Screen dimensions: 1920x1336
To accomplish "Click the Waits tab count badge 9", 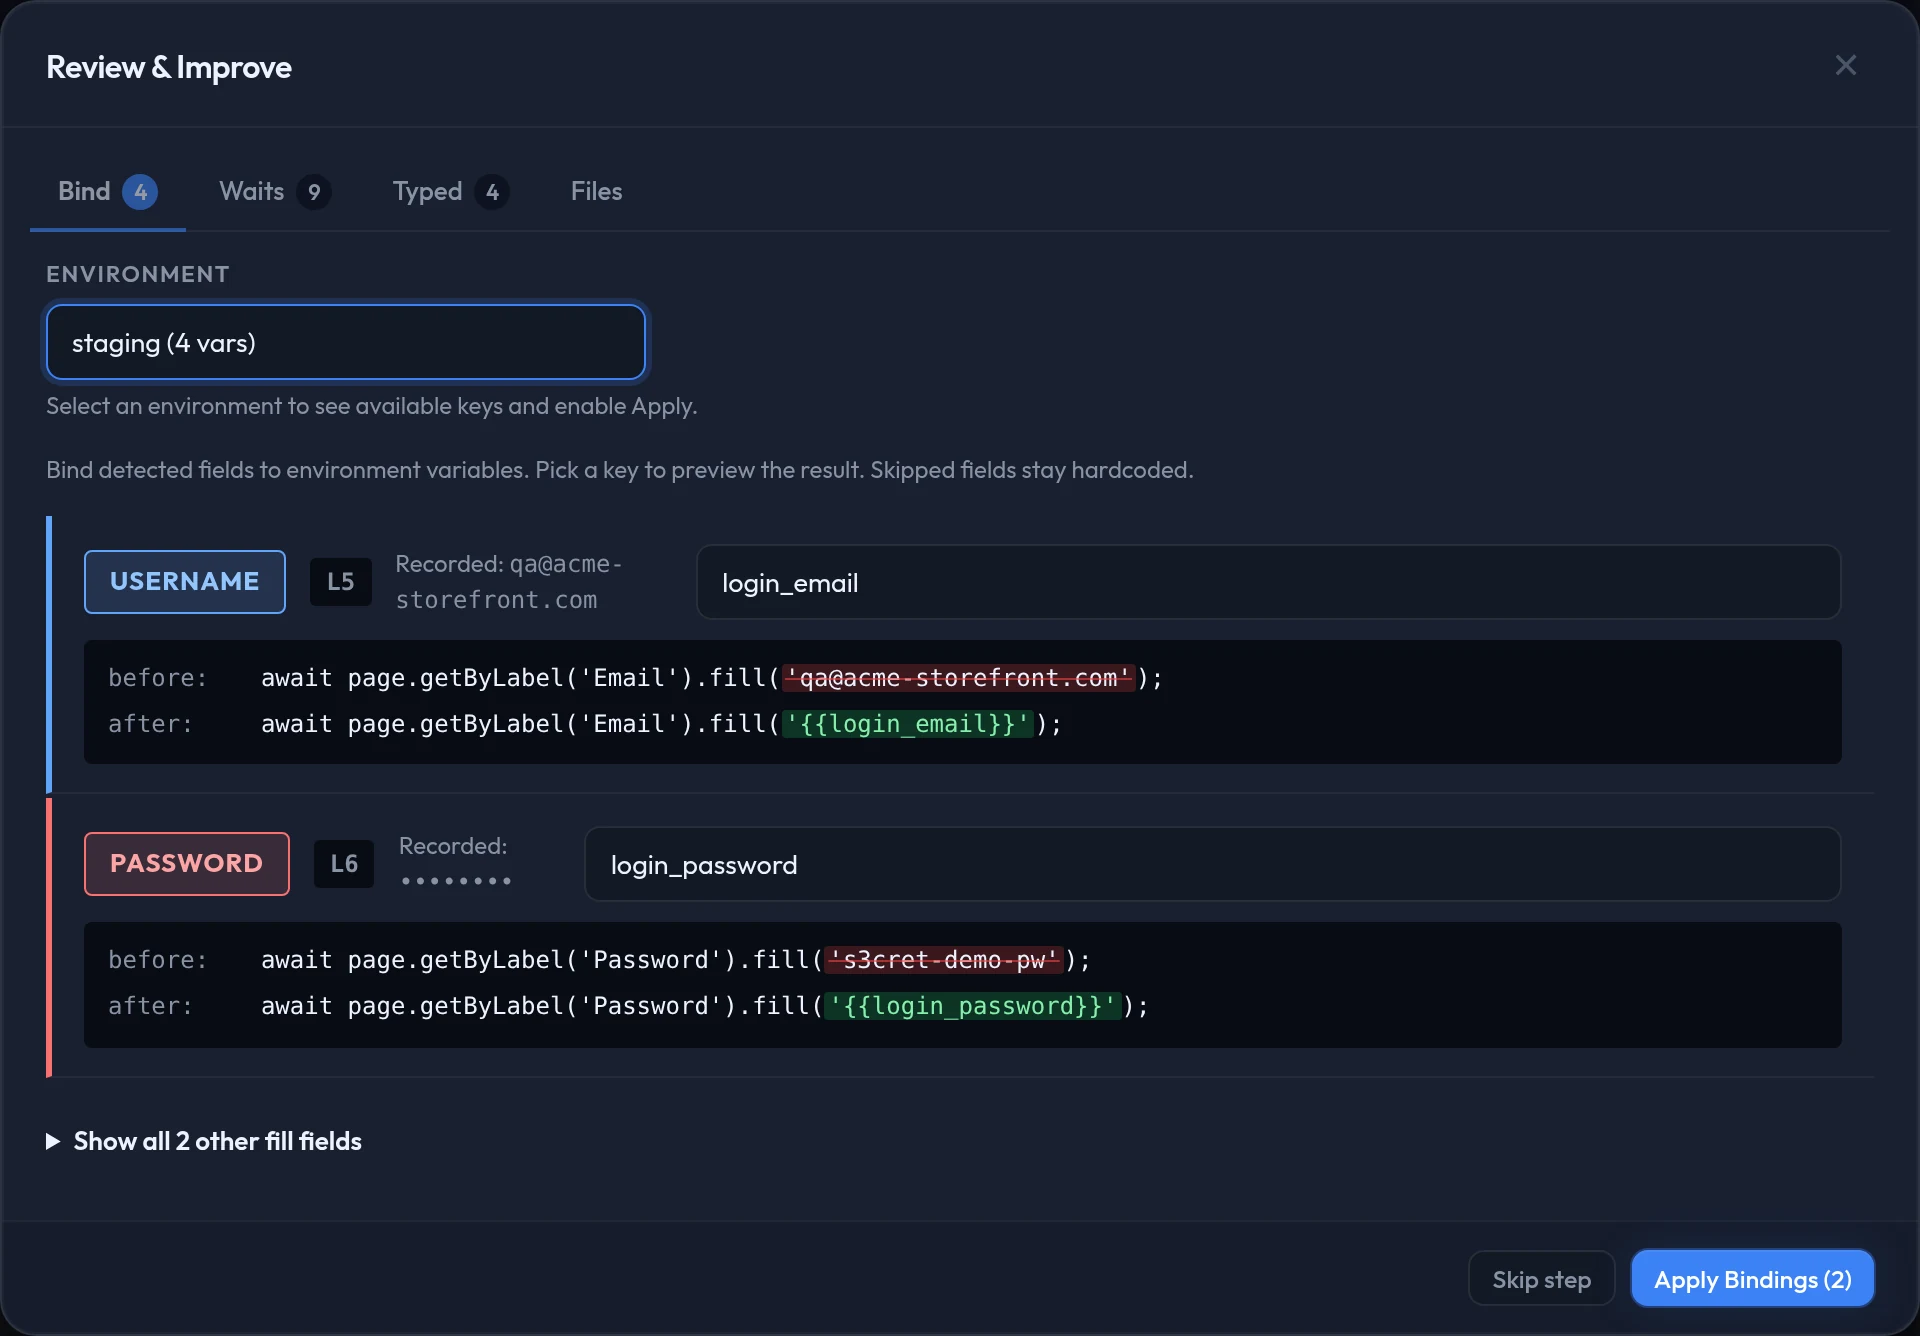I will (314, 192).
